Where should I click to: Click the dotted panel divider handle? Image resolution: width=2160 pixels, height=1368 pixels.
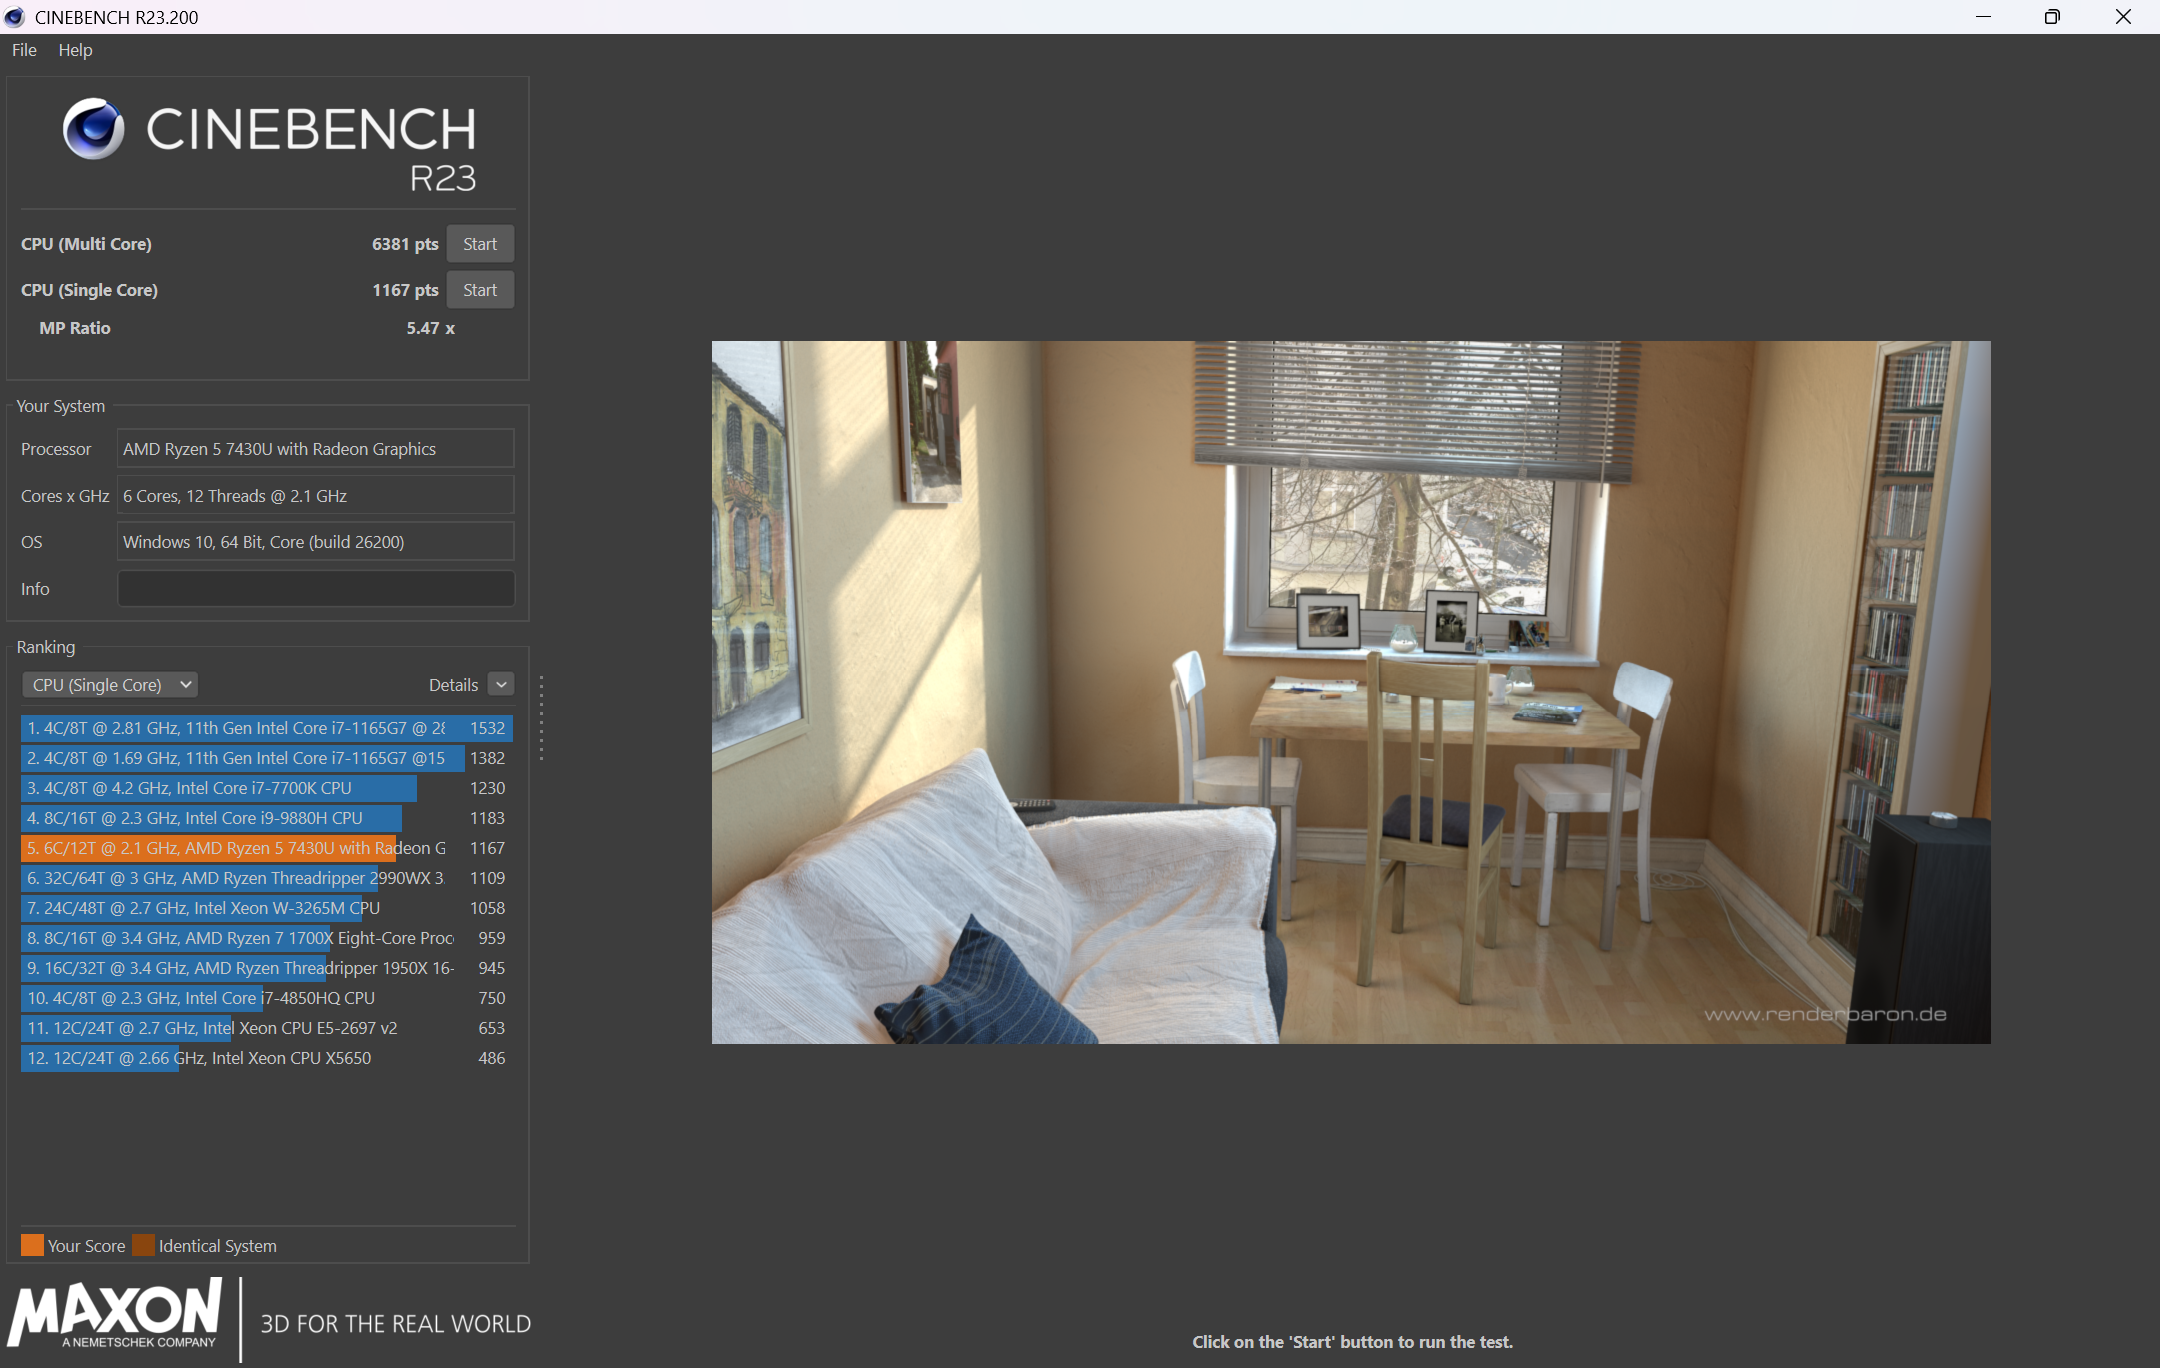(541, 718)
